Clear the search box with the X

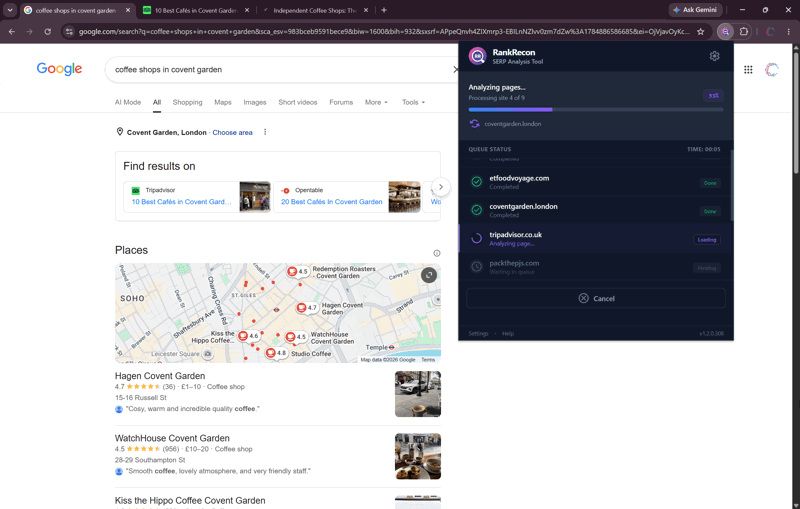(455, 69)
